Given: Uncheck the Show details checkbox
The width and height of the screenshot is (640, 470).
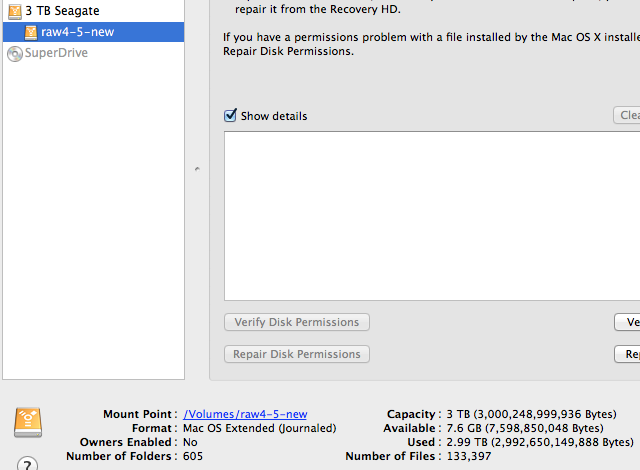Looking at the screenshot, I should (x=230, y=115).
